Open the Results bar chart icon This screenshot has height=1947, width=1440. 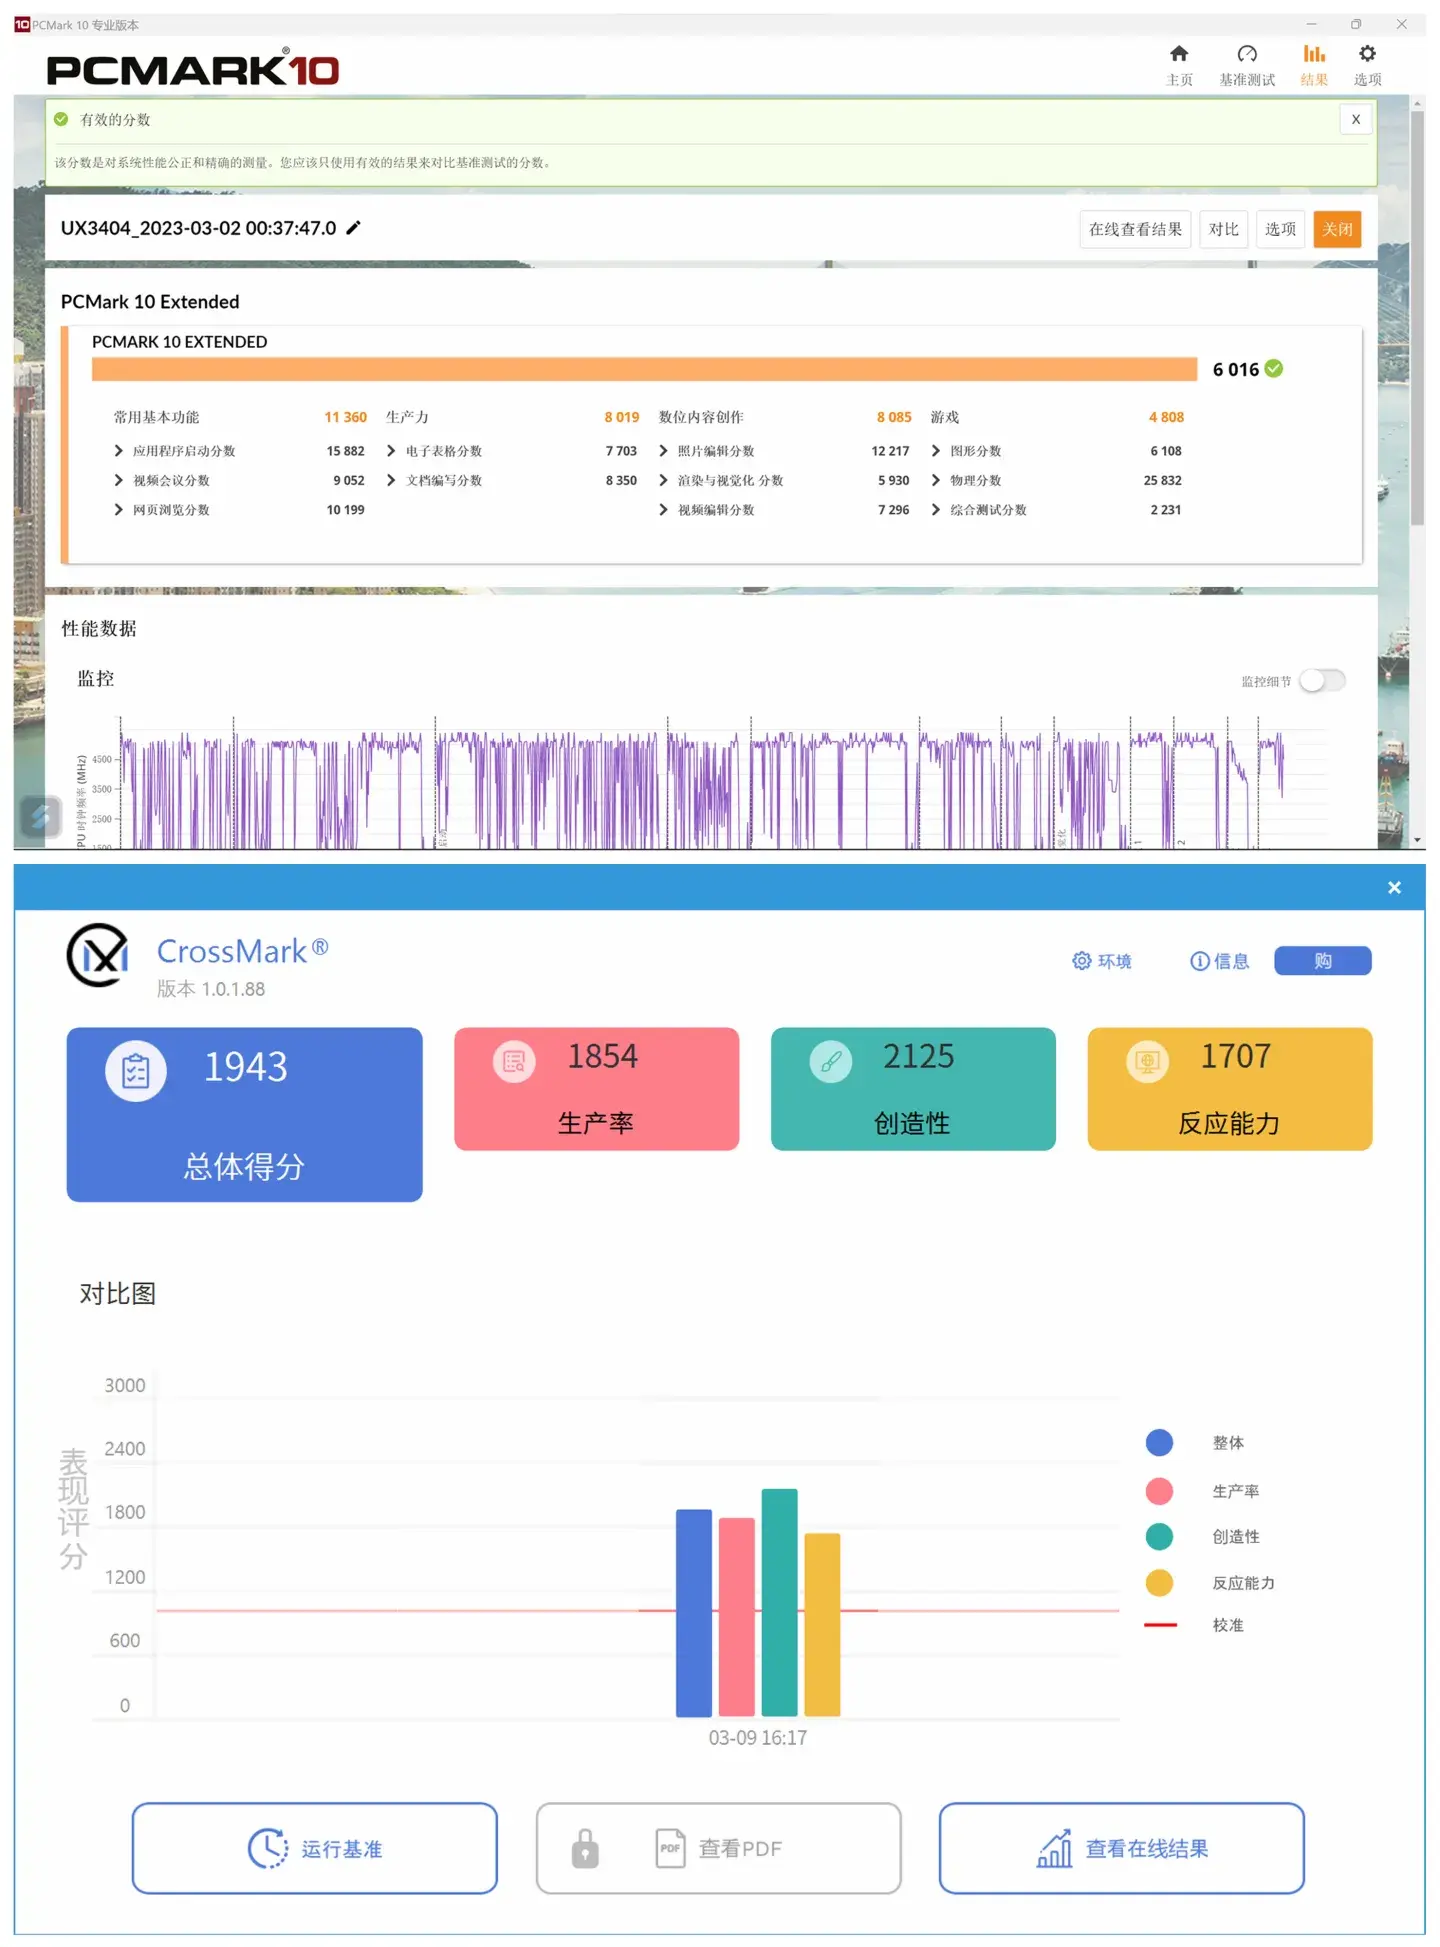point(1314,54)
